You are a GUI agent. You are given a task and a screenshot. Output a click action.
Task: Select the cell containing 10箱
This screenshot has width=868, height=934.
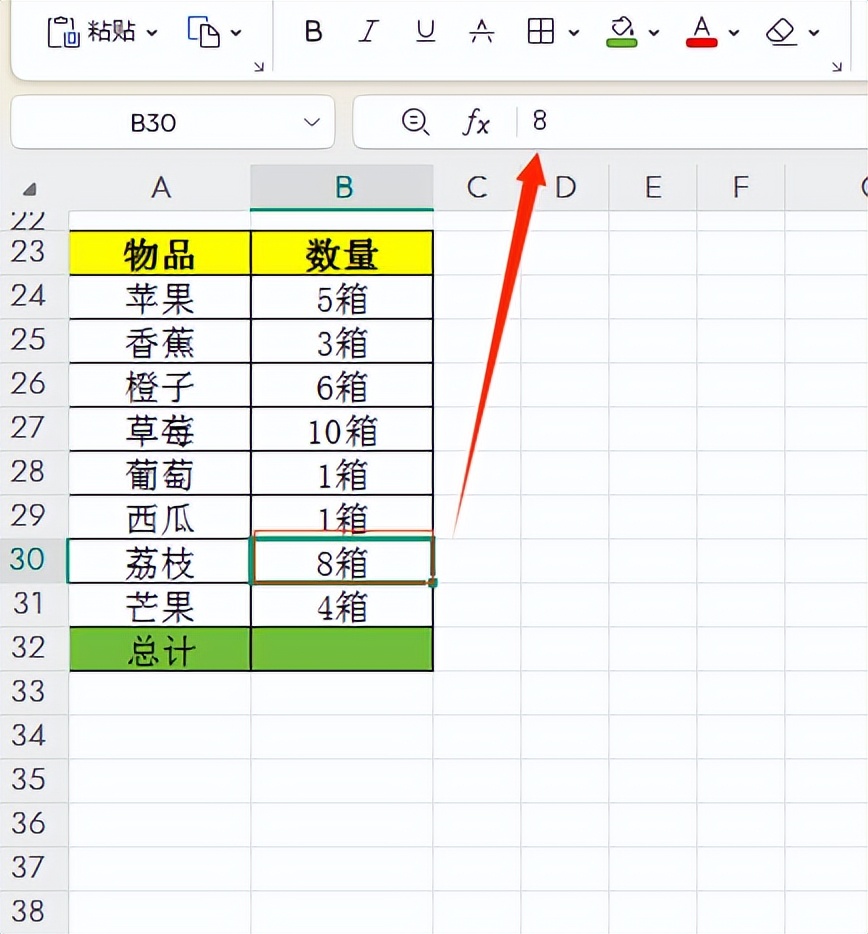point(343,429)
